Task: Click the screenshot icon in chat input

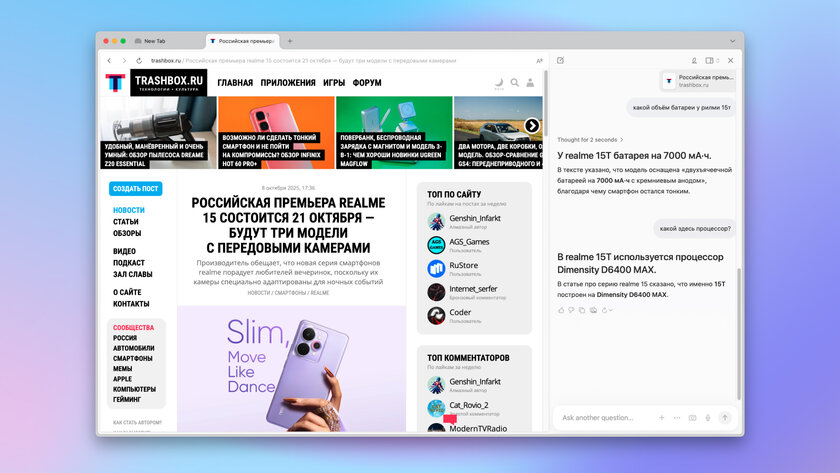Action: click(692, 417)
